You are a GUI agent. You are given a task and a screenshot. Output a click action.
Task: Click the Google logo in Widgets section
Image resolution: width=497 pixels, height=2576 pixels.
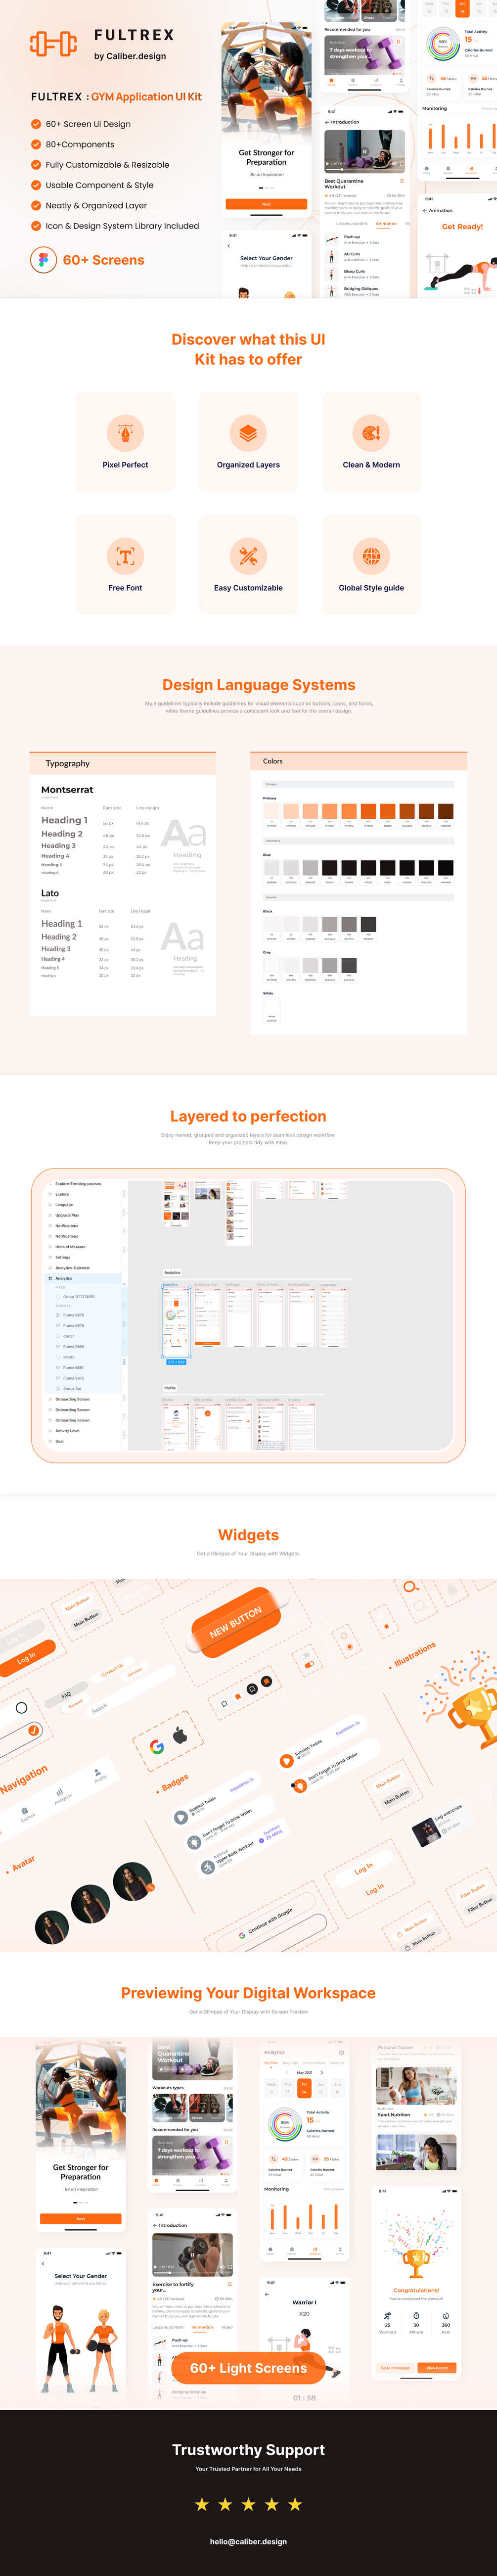pos(157,1747)
